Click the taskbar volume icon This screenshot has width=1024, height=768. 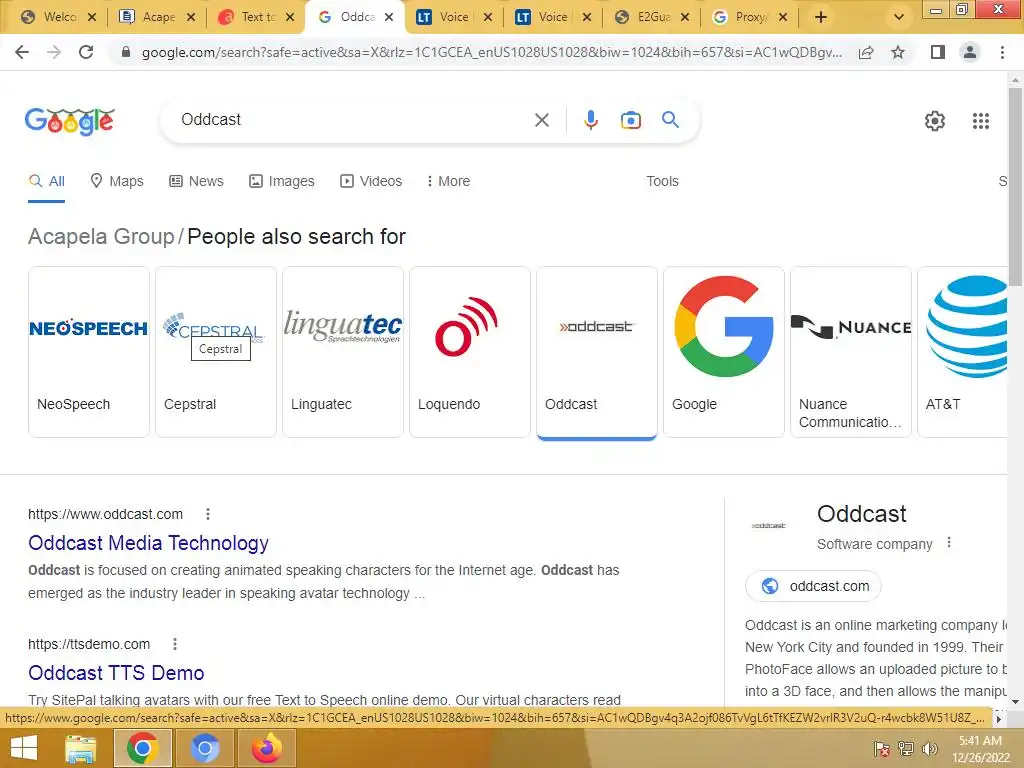point(929,748)
